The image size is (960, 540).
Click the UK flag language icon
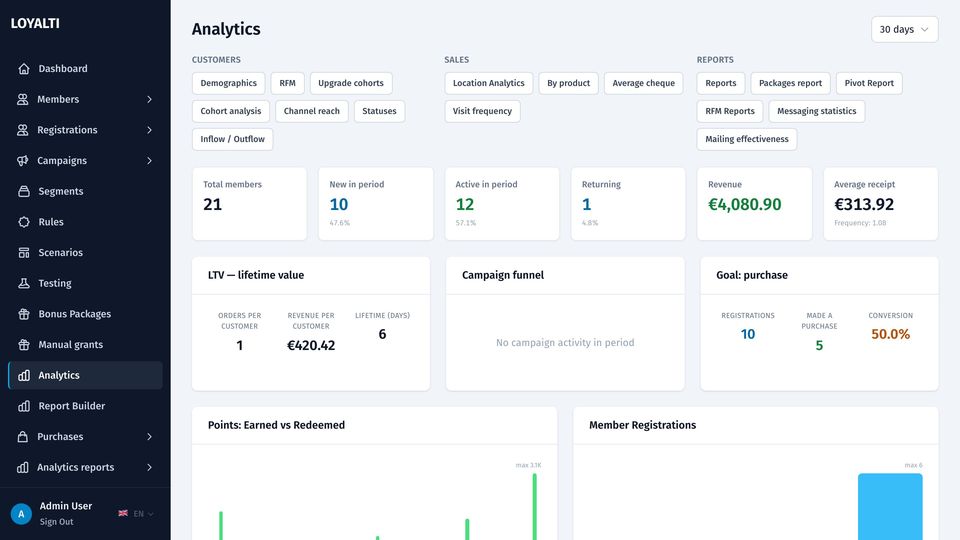click(123, 513)
